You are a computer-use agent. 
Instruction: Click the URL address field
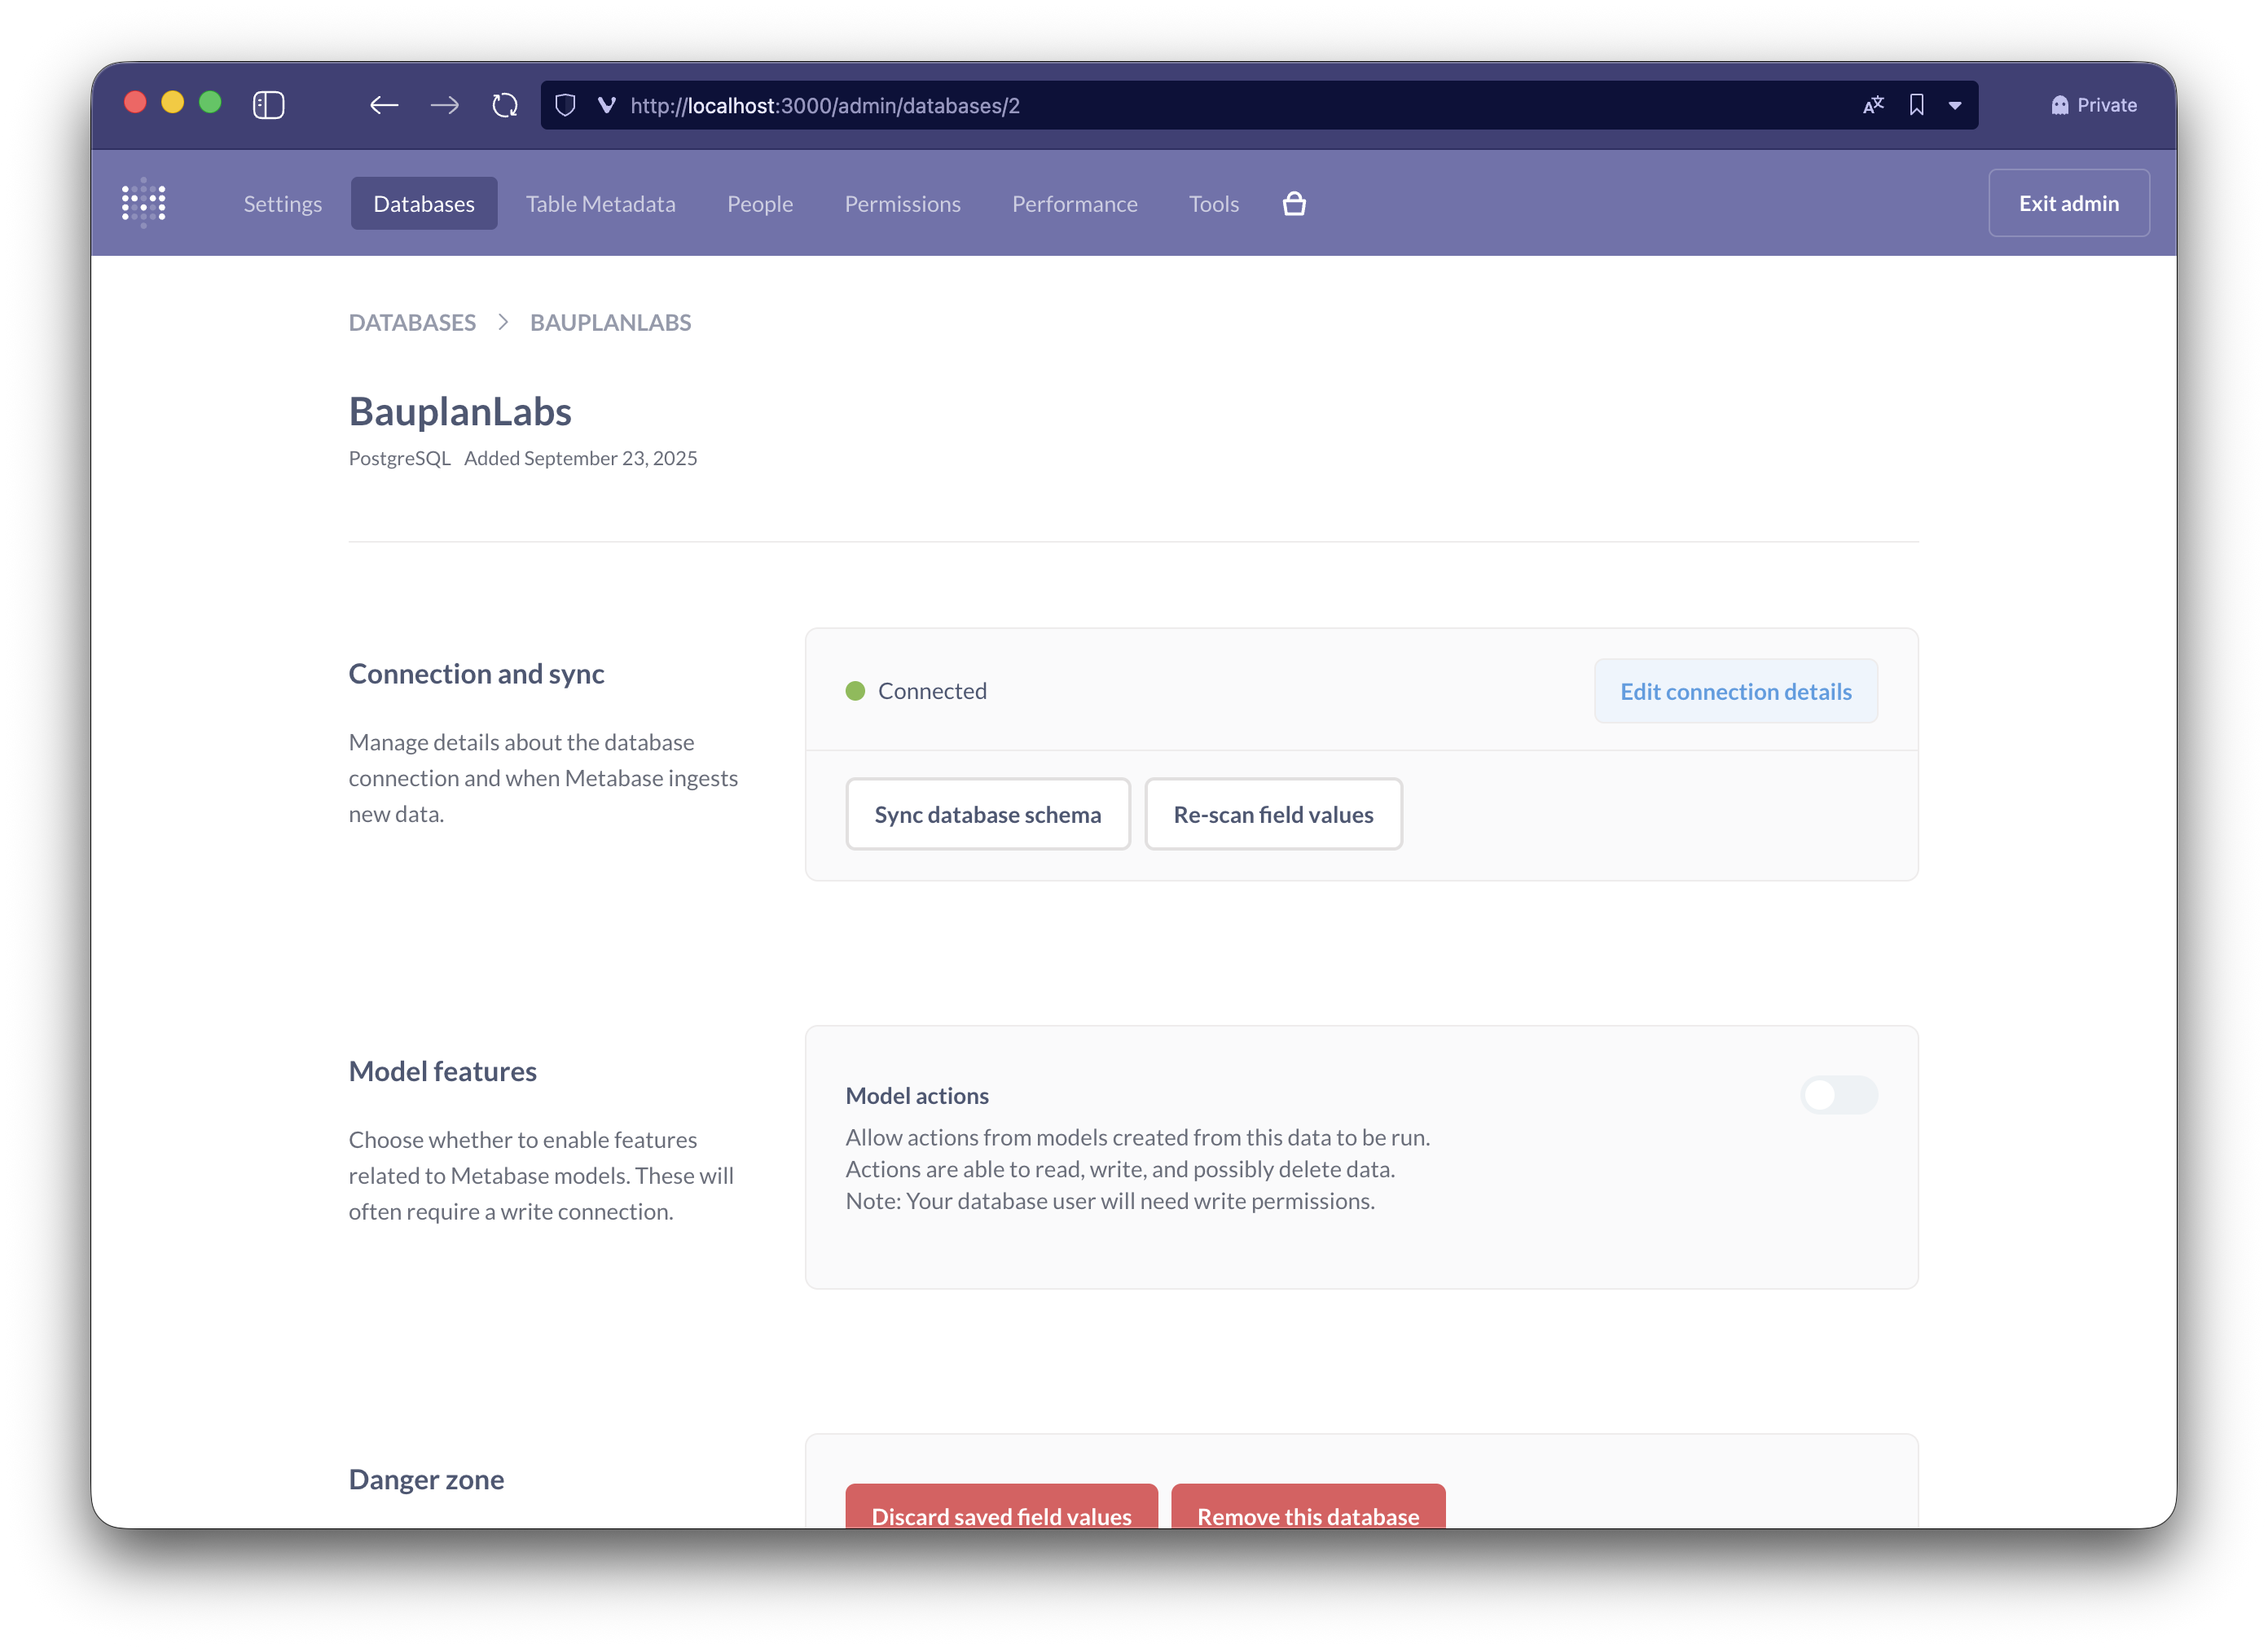(x=1200, y=105)
